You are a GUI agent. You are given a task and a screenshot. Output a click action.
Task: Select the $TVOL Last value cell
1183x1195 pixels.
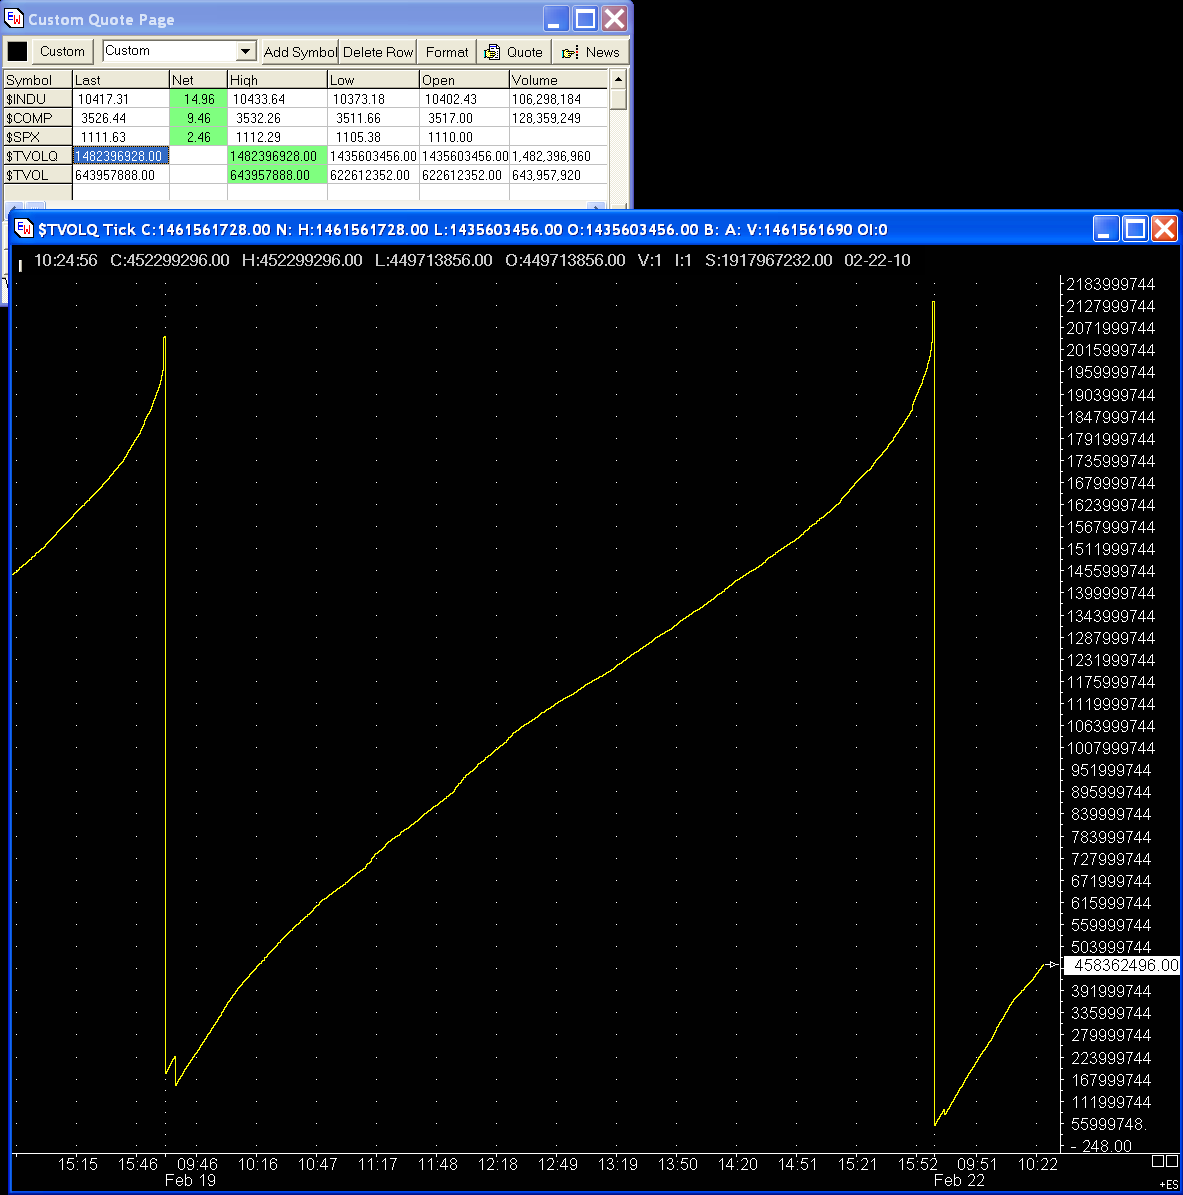pyautogui.click(x=120, y=175)
